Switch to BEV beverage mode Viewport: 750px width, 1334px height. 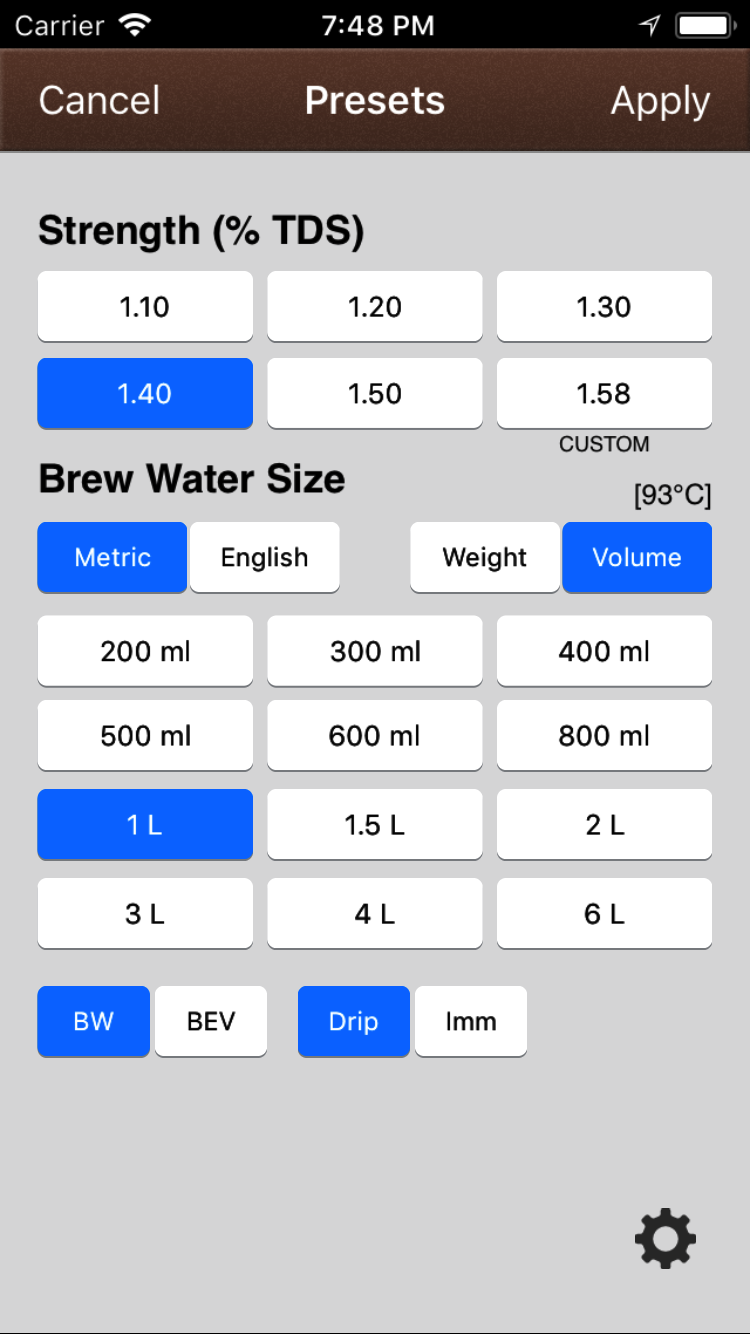pyautogui.click(x=211, y=1021)
